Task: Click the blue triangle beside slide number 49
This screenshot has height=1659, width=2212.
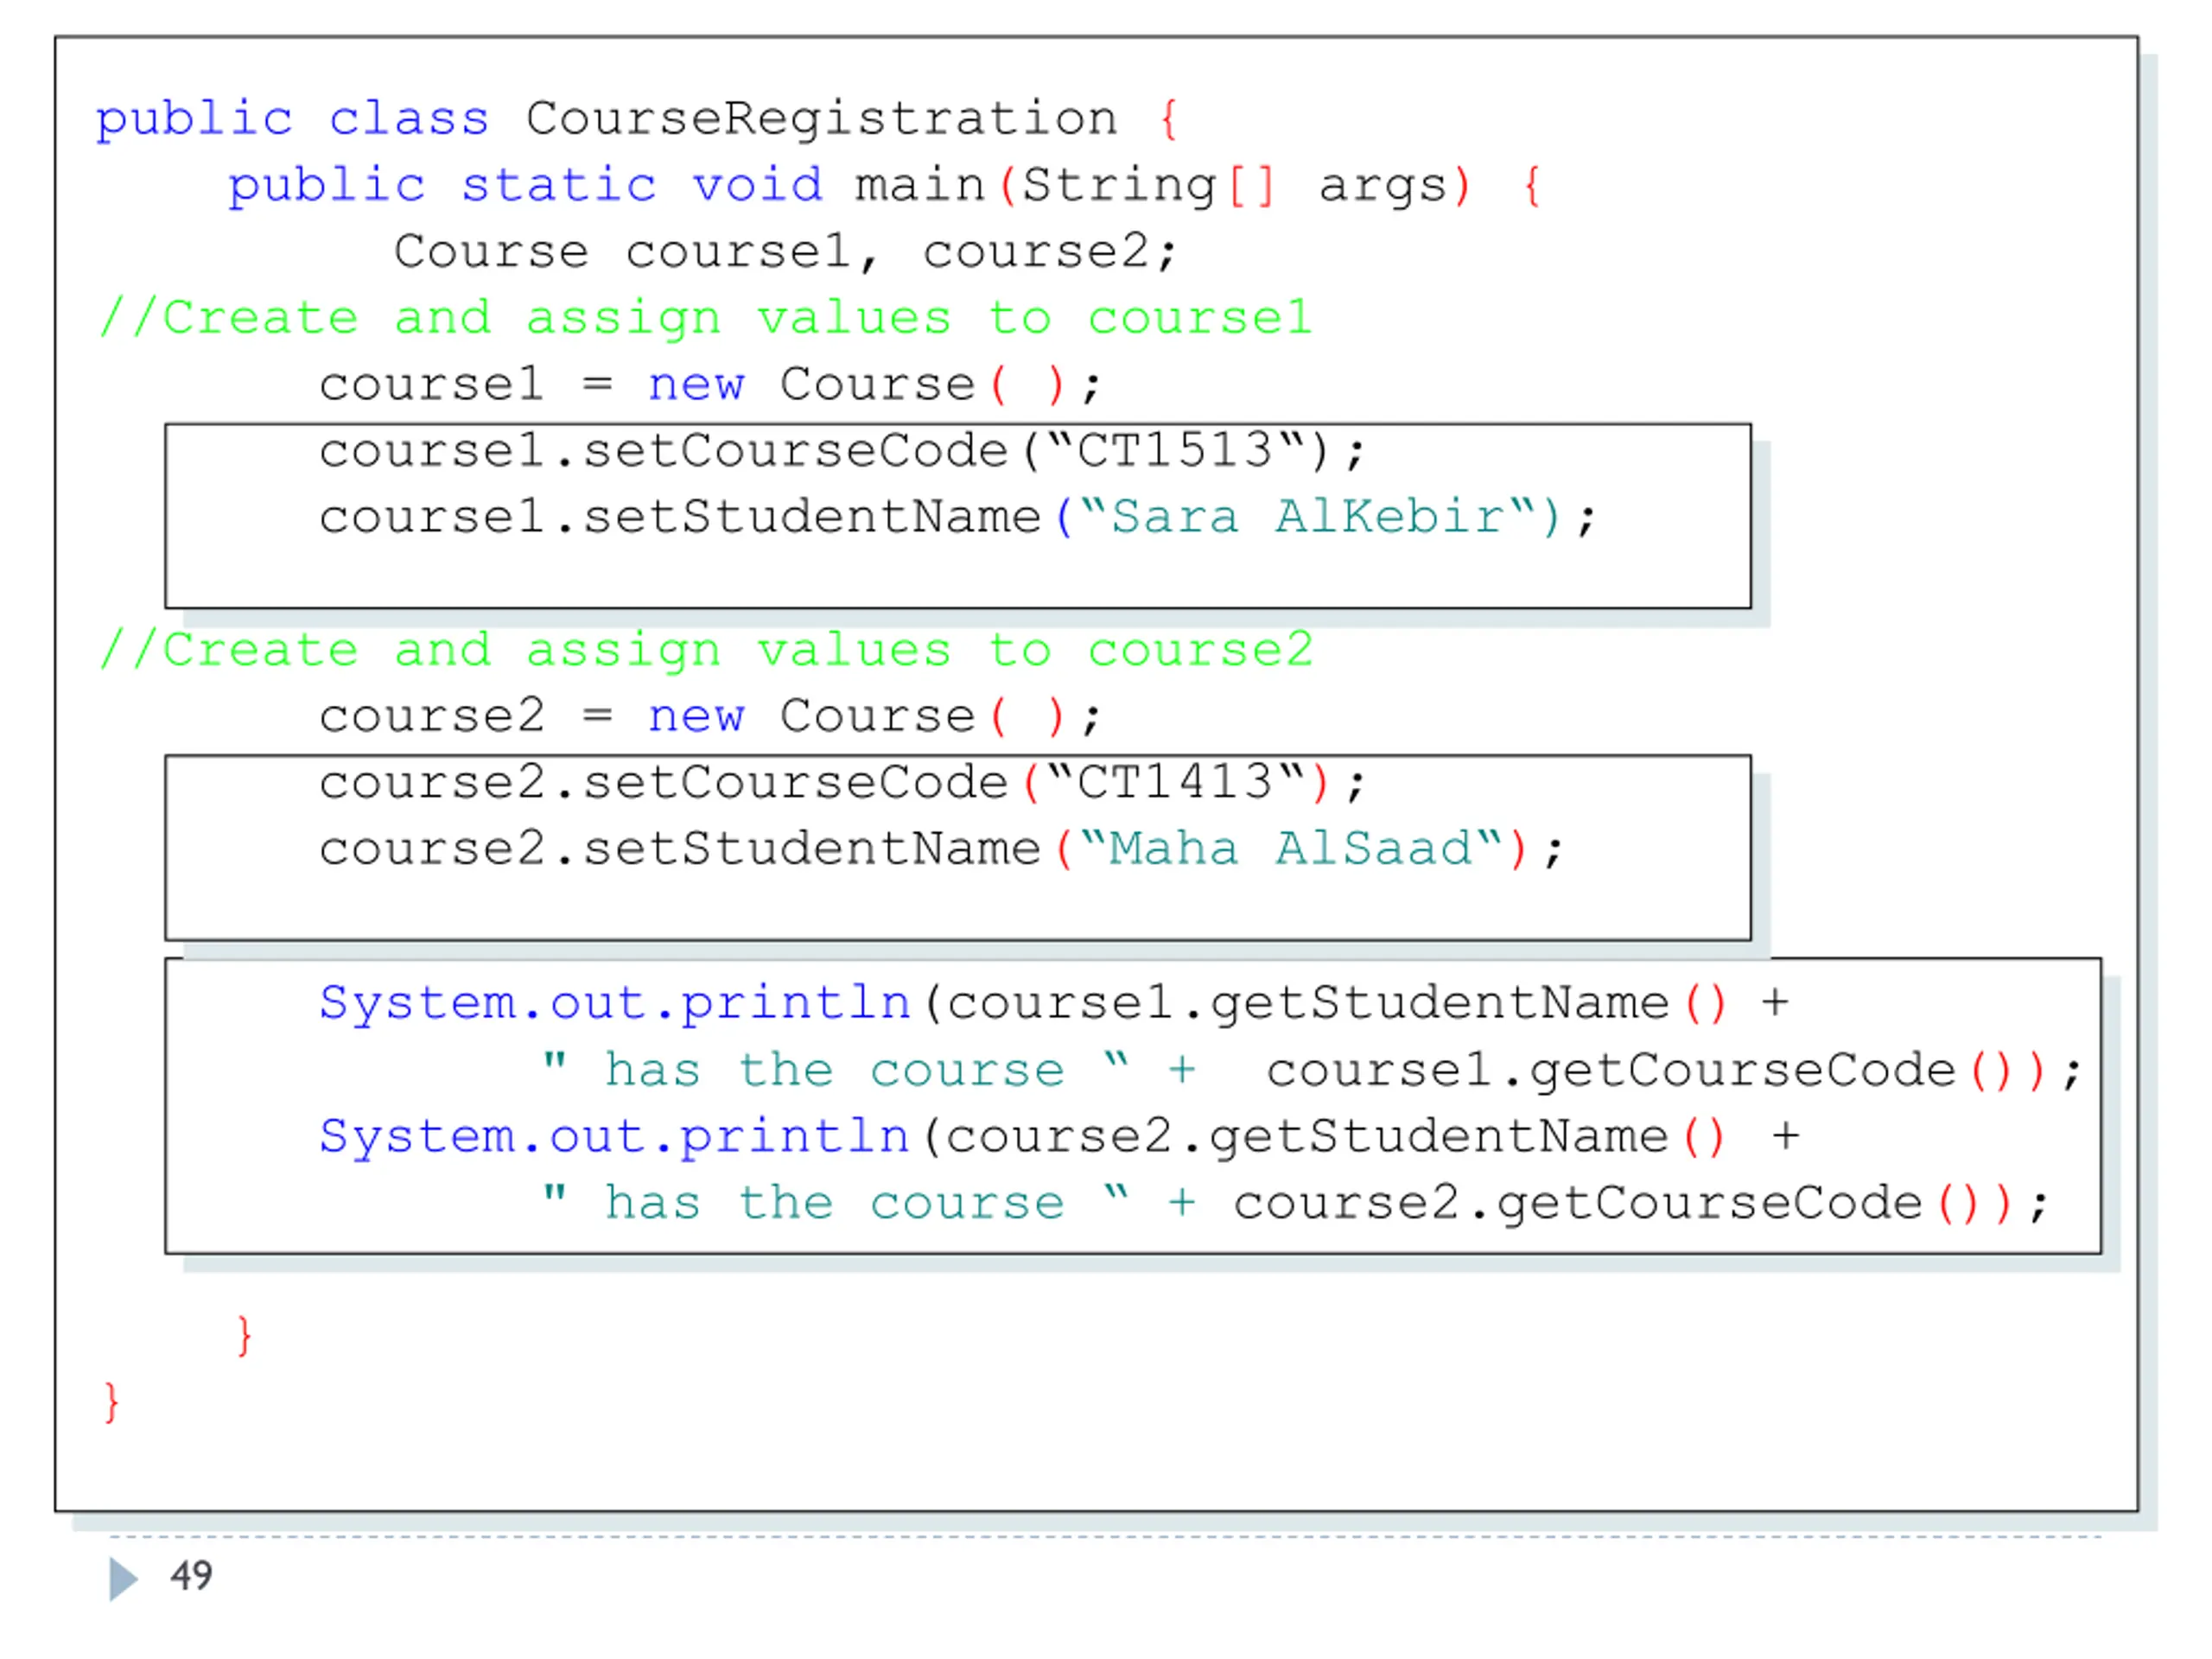Action: 124,1578
